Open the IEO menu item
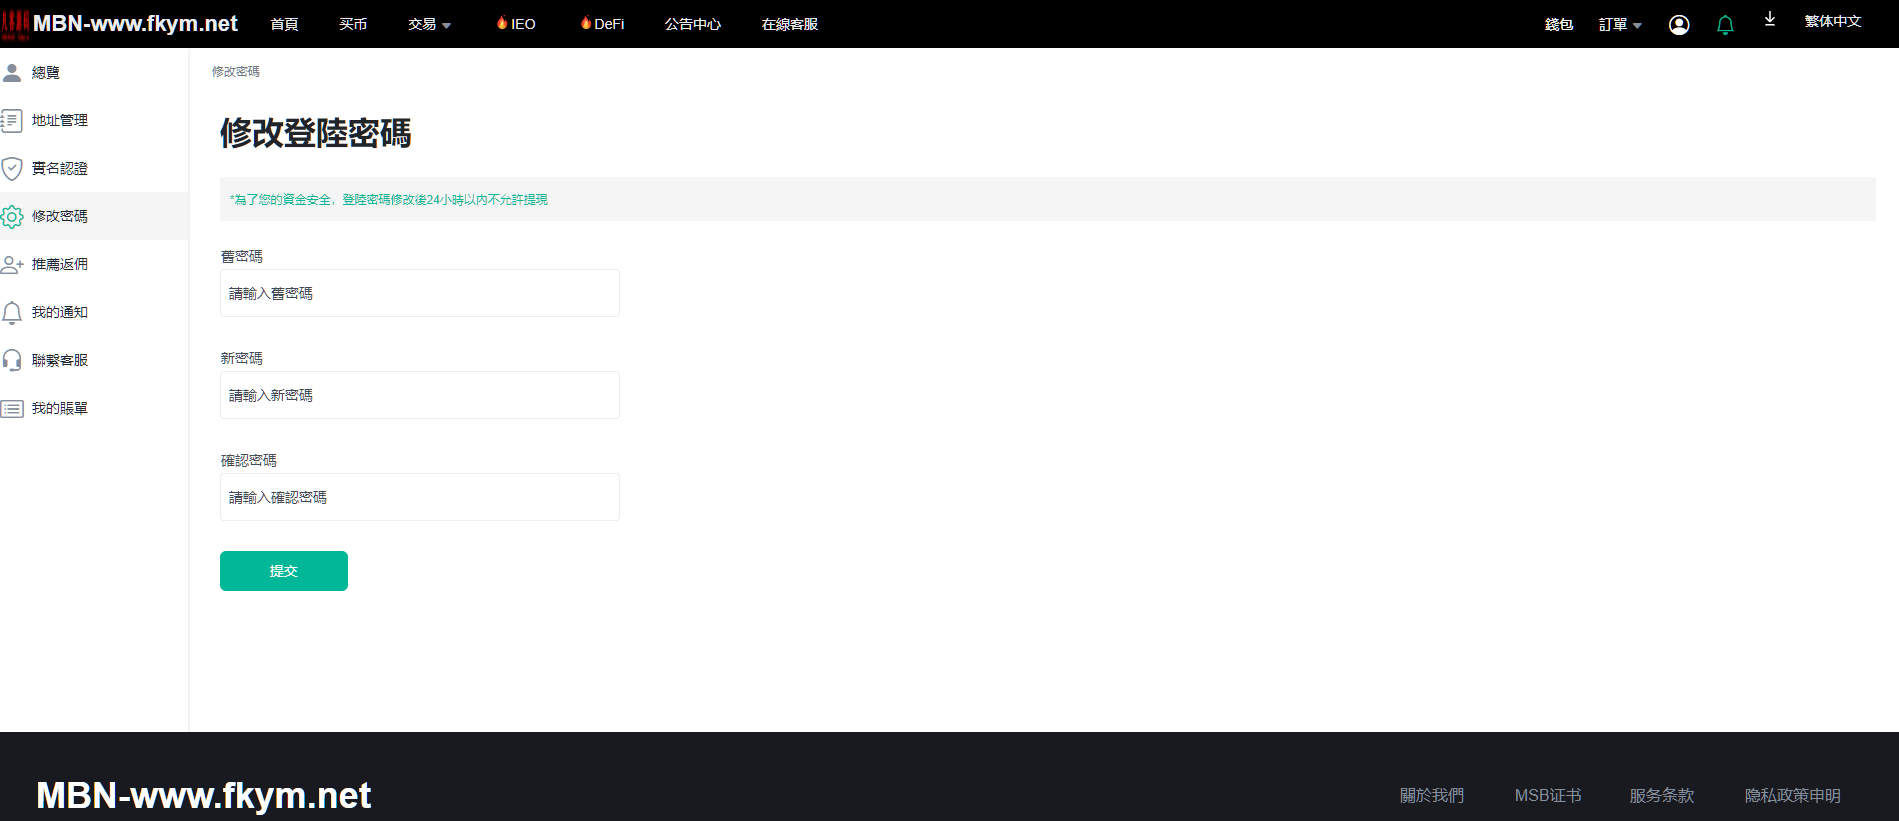 [x=517, y=24]
